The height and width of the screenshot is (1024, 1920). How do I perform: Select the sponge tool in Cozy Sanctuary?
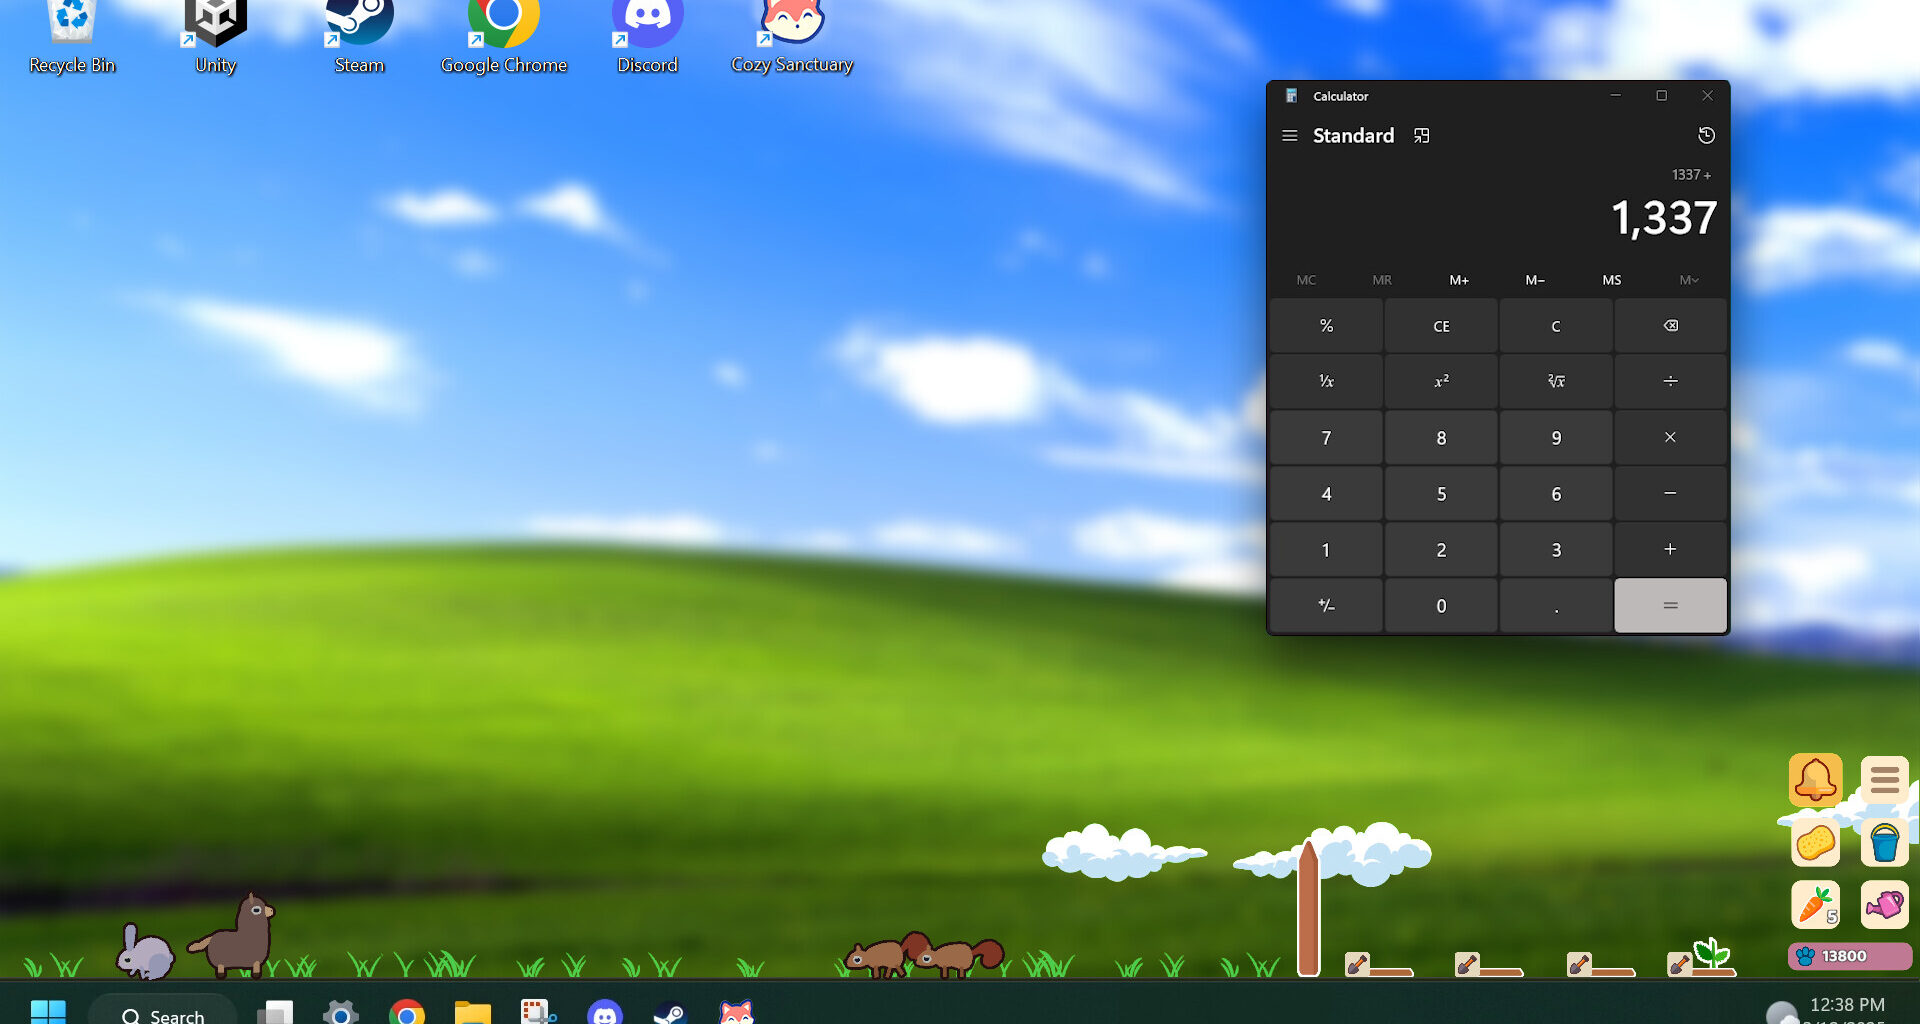[x=1815, y=843]
